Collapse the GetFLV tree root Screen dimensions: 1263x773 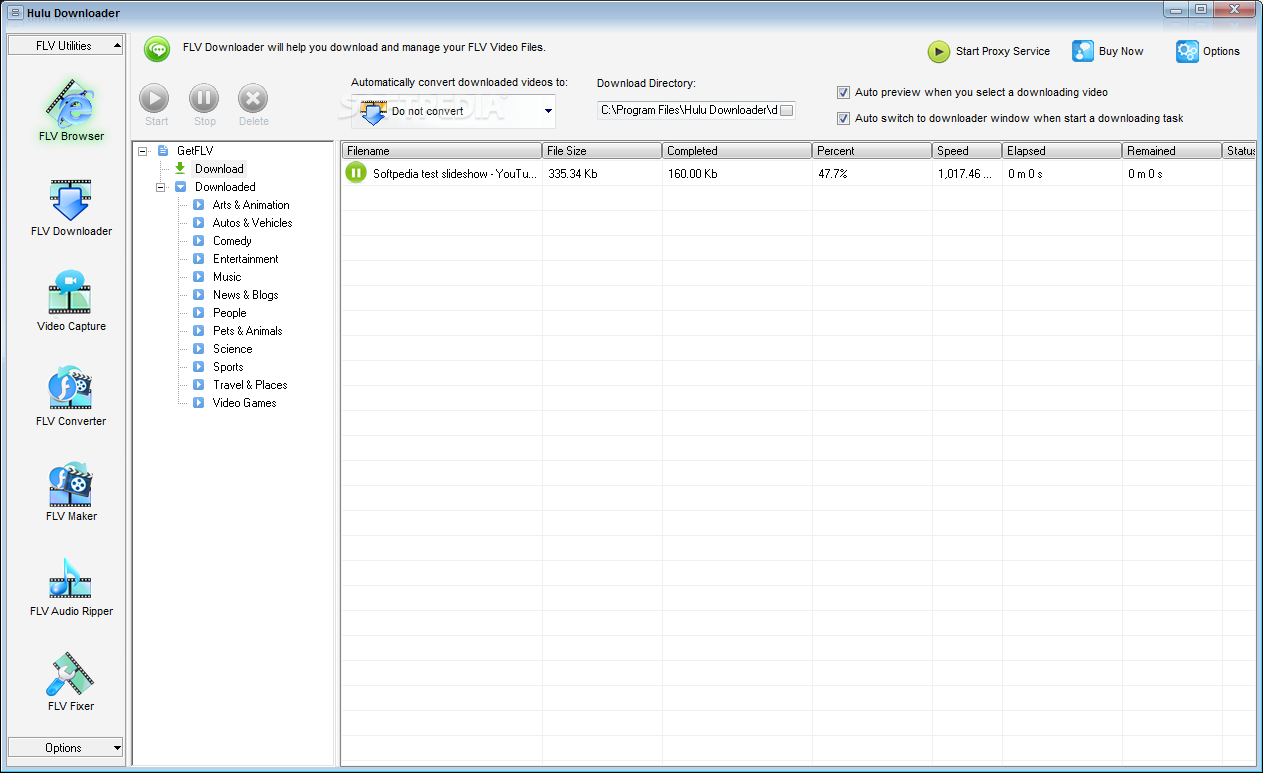[x=143, y=151]
